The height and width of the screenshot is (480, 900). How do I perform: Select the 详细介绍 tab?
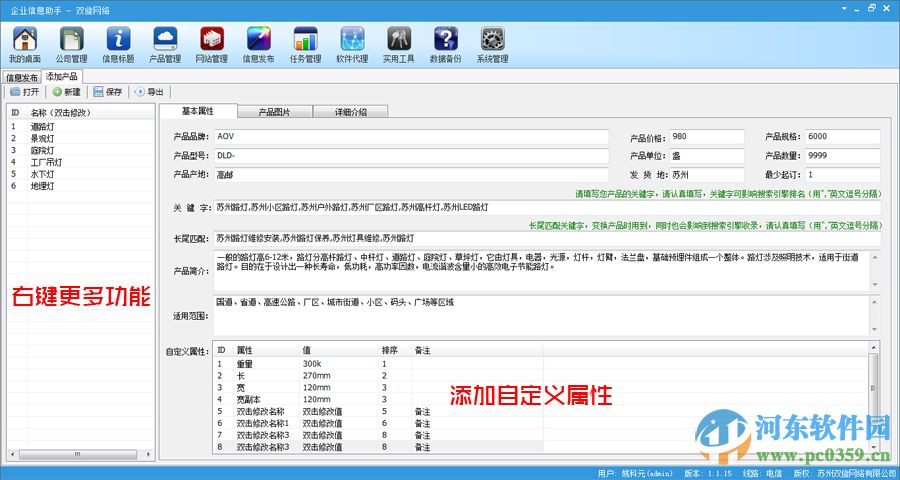351,112
